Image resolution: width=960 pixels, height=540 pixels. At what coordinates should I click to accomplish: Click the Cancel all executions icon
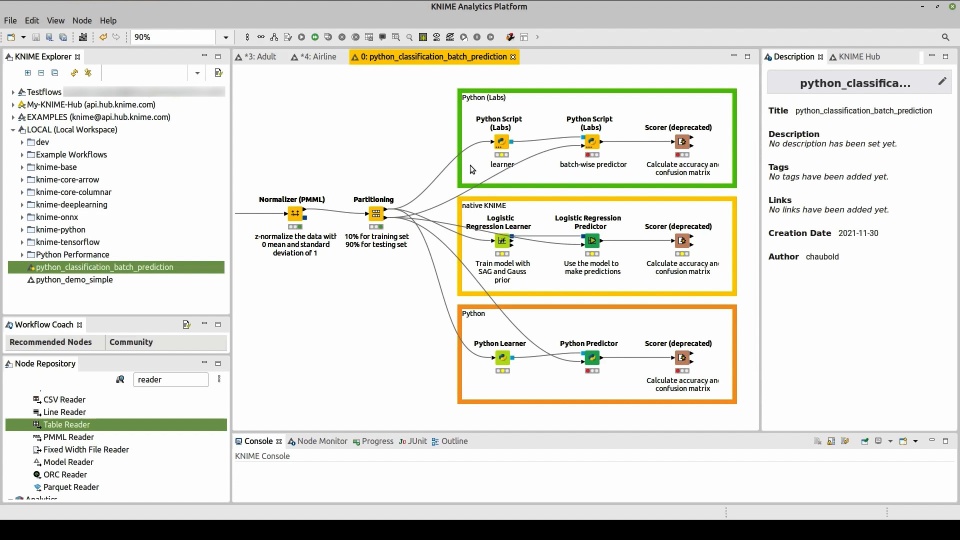(355, 37)
